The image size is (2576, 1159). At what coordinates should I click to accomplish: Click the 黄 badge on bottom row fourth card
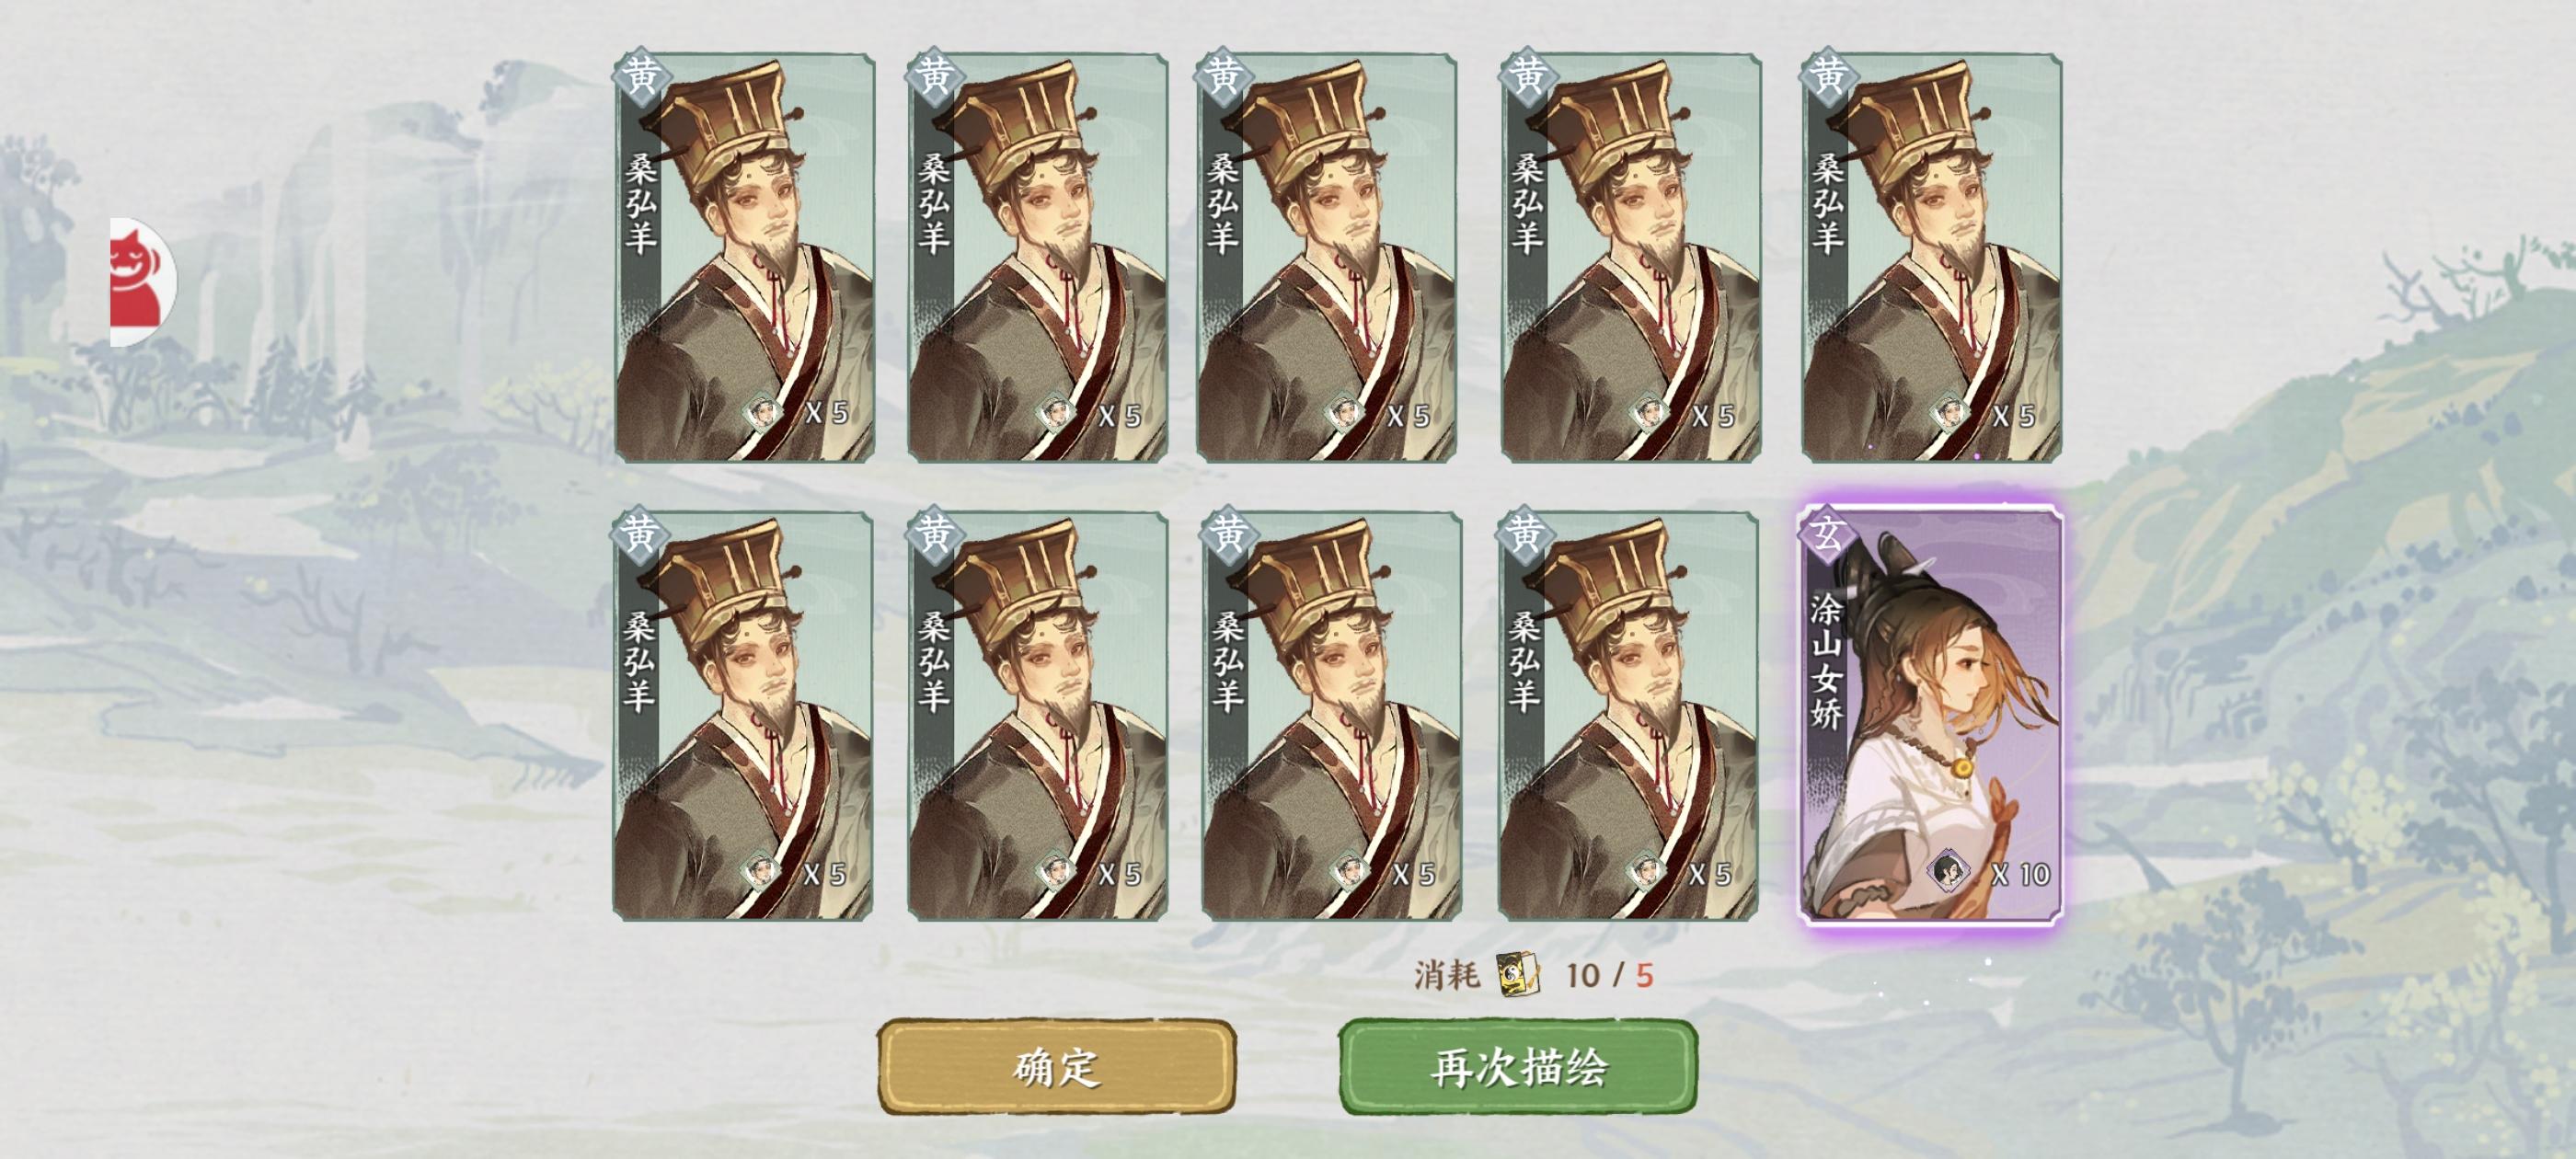click(x=1526, y=533)
